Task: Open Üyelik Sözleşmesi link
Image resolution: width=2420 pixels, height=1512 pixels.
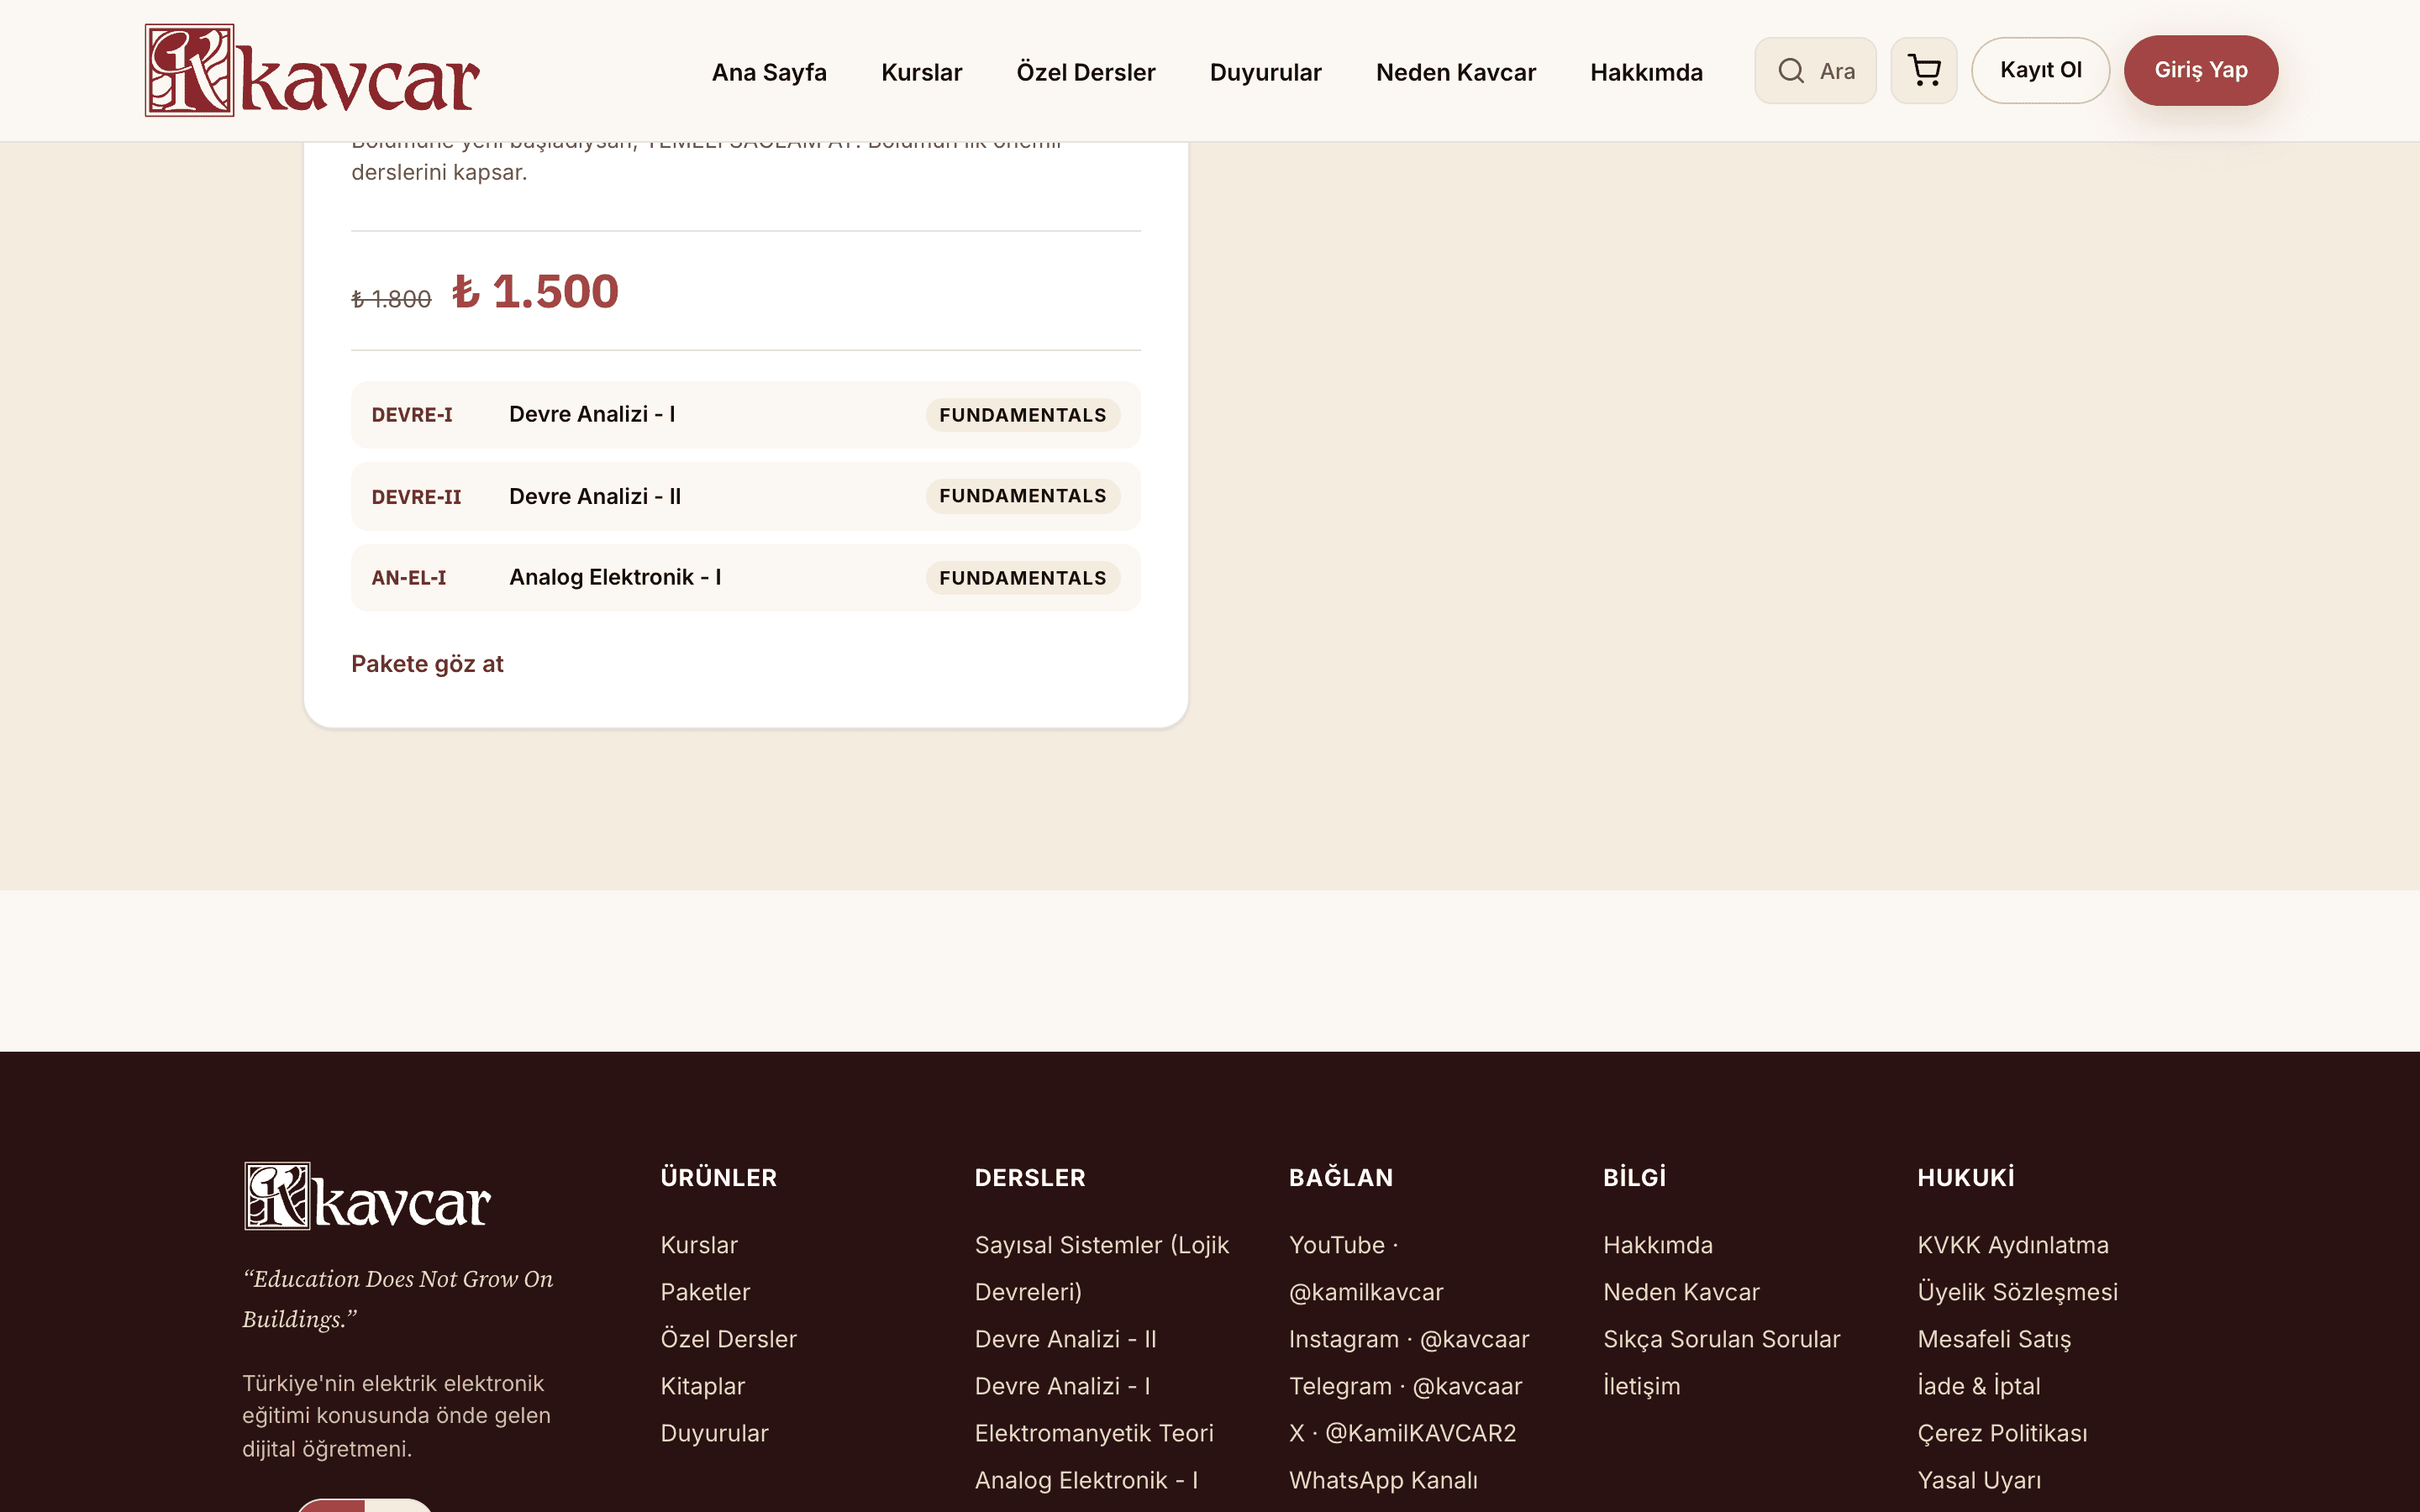Action: pos(2018,1292)
